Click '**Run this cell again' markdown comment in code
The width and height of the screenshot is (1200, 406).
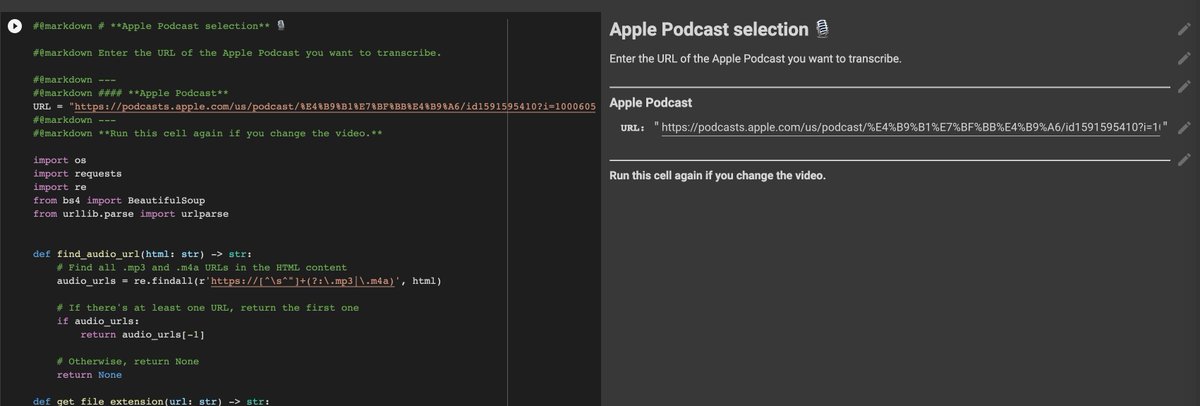point(209,133)
